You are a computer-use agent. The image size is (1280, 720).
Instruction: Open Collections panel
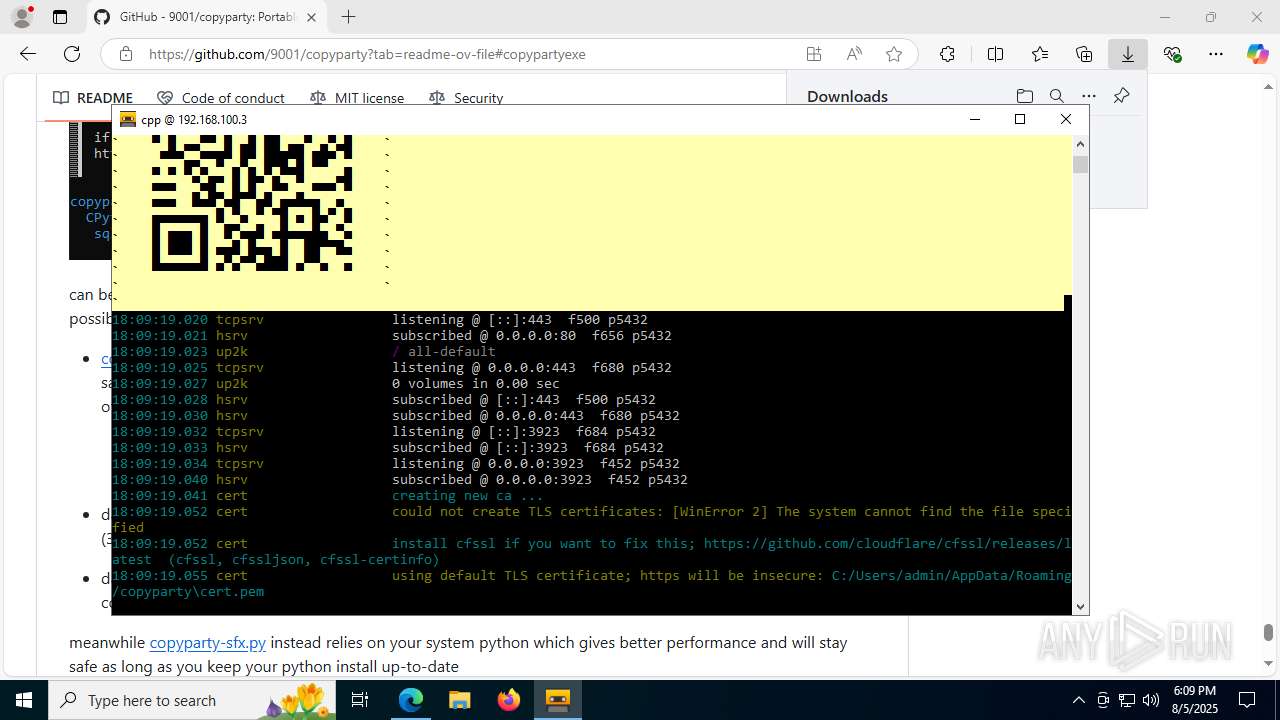click(1084, 54)
